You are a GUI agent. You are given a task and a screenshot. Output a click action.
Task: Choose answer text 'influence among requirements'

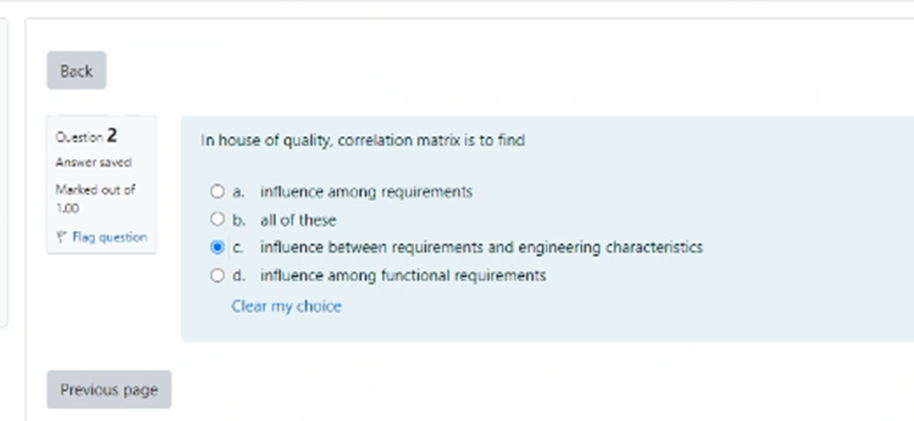(366, 191)
